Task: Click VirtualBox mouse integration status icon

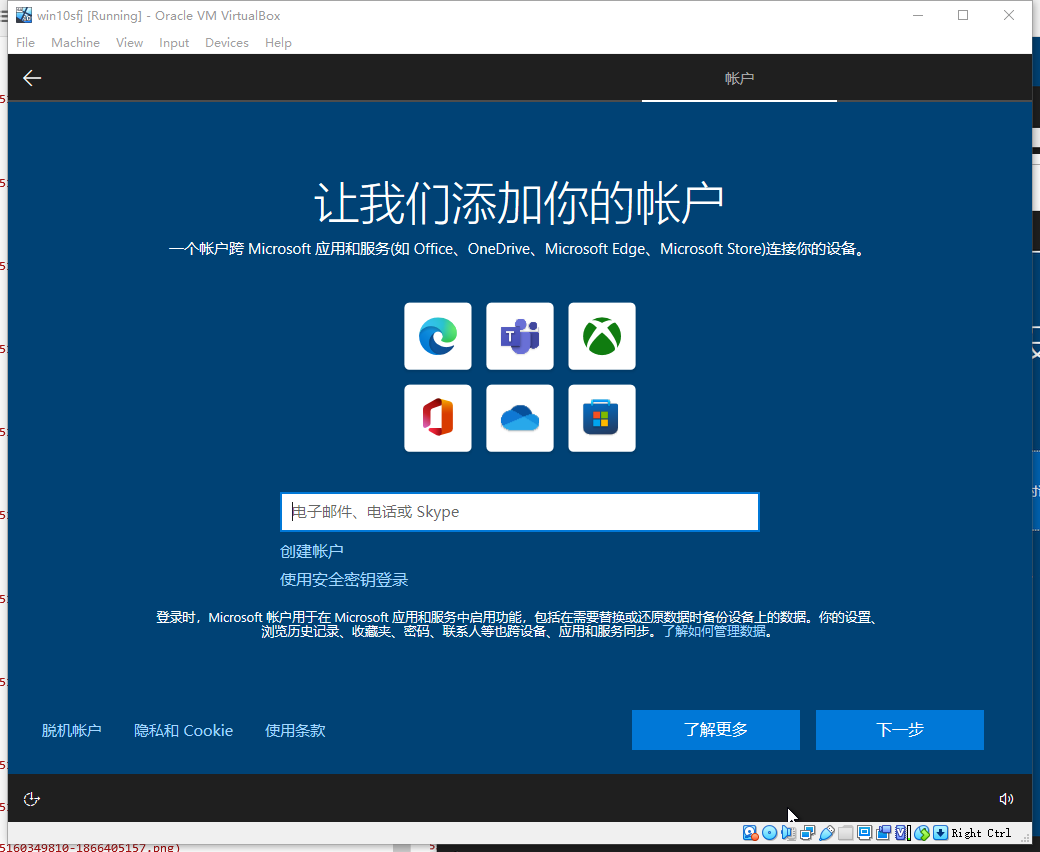Action: [922, 833]
